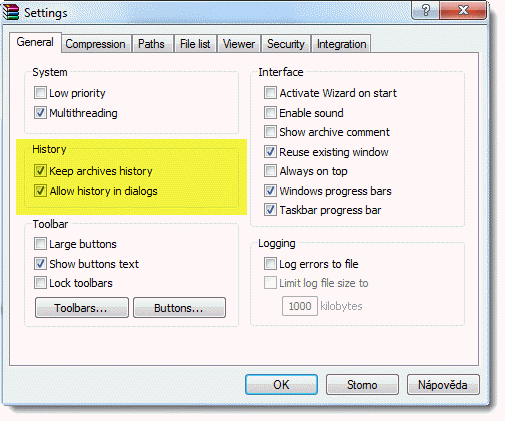Open the Toolbars... dialog button
Image resolution: width=505 pixels, height=421 pixels.
pyautogui.click(x=82, y=308)
